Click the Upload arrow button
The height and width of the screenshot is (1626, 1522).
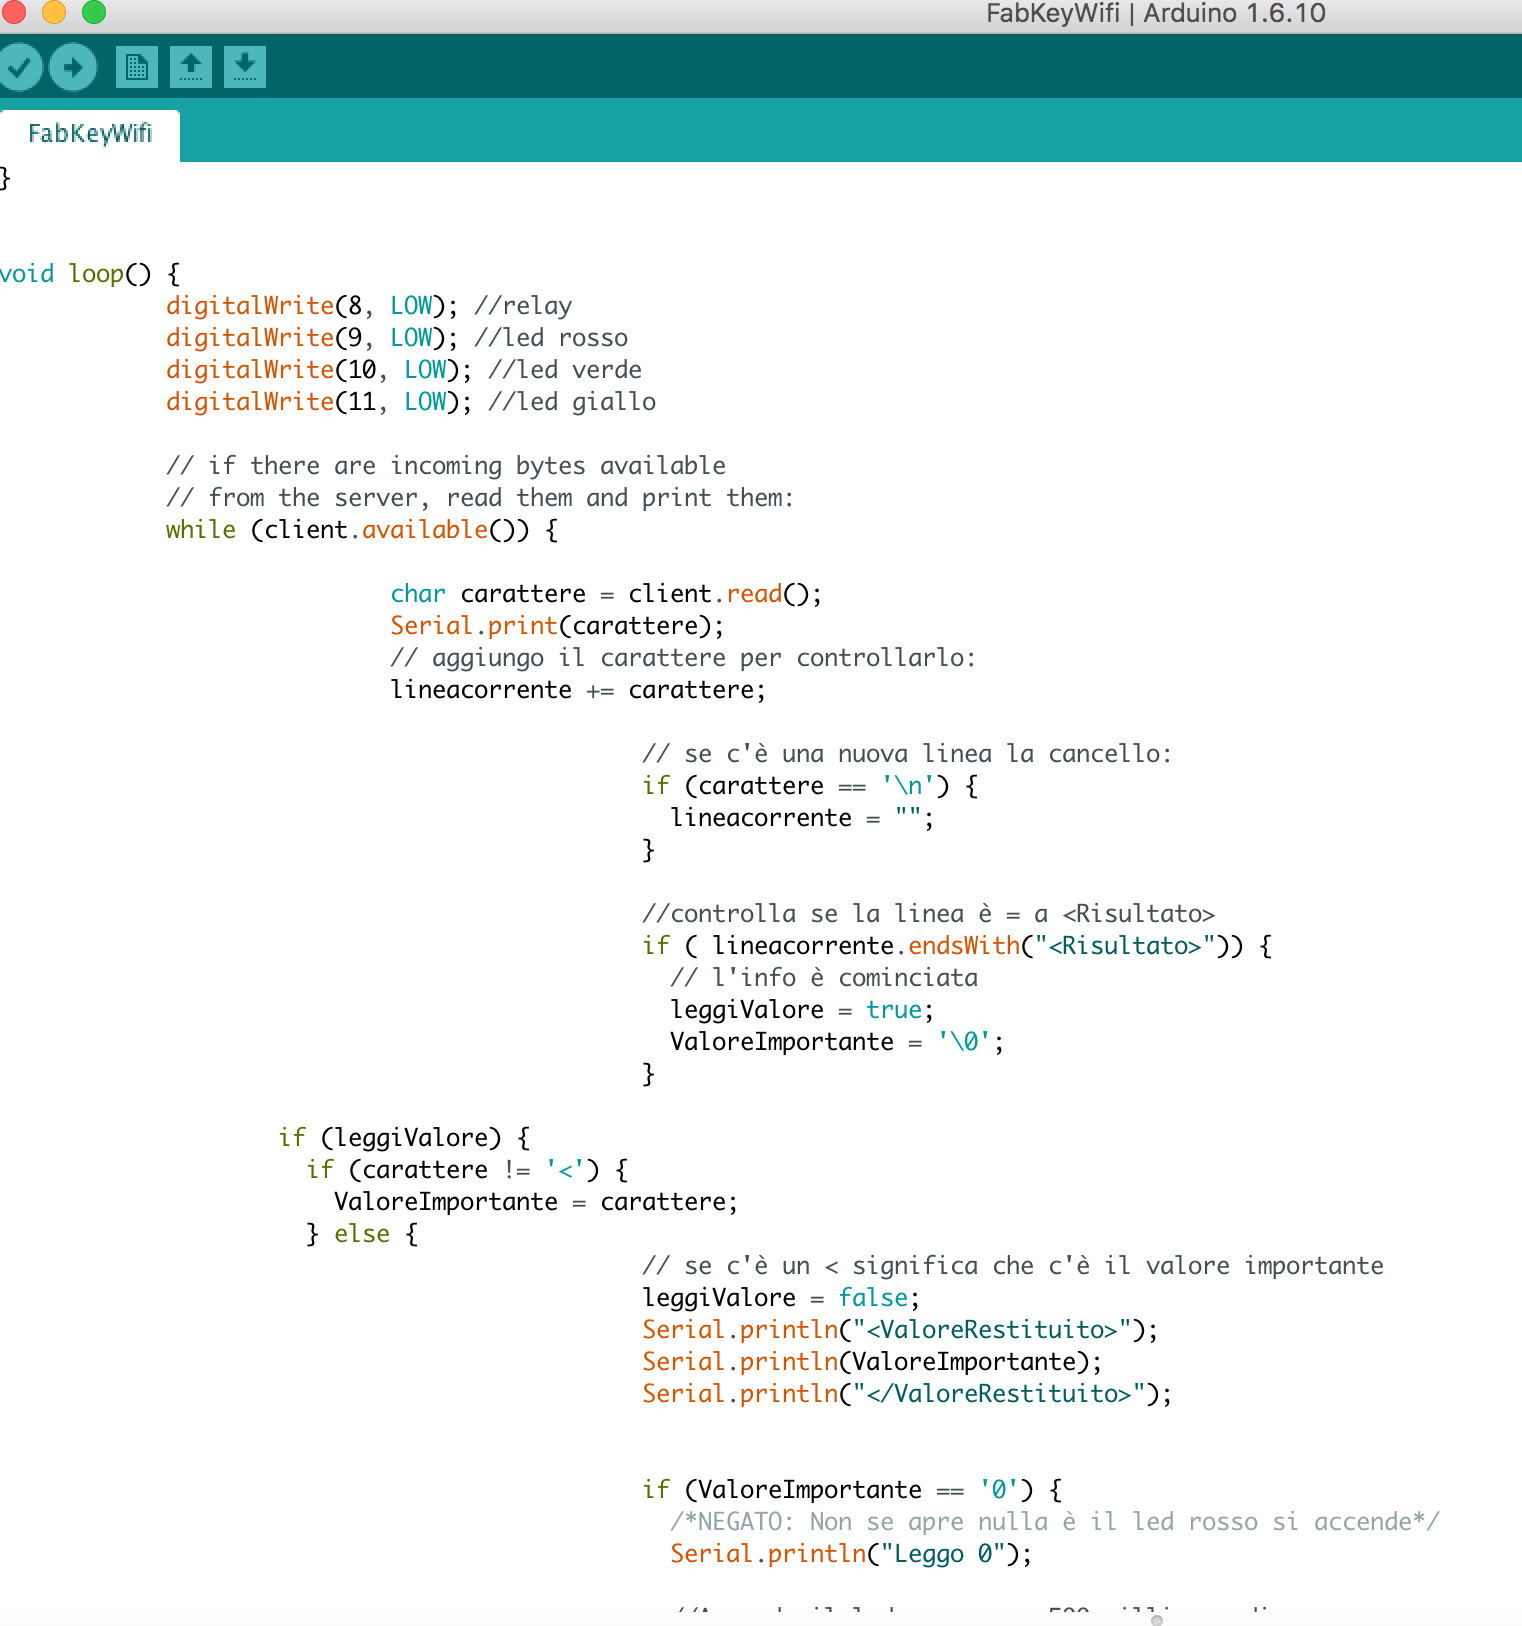tap(73, 67)
